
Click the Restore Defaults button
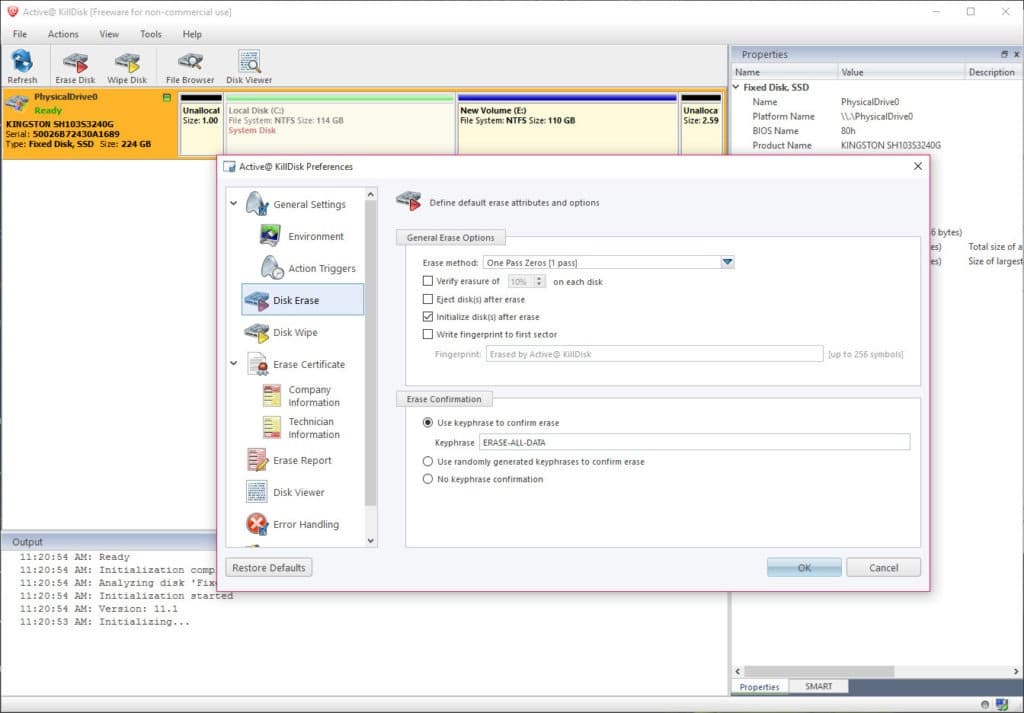[268, 568]
